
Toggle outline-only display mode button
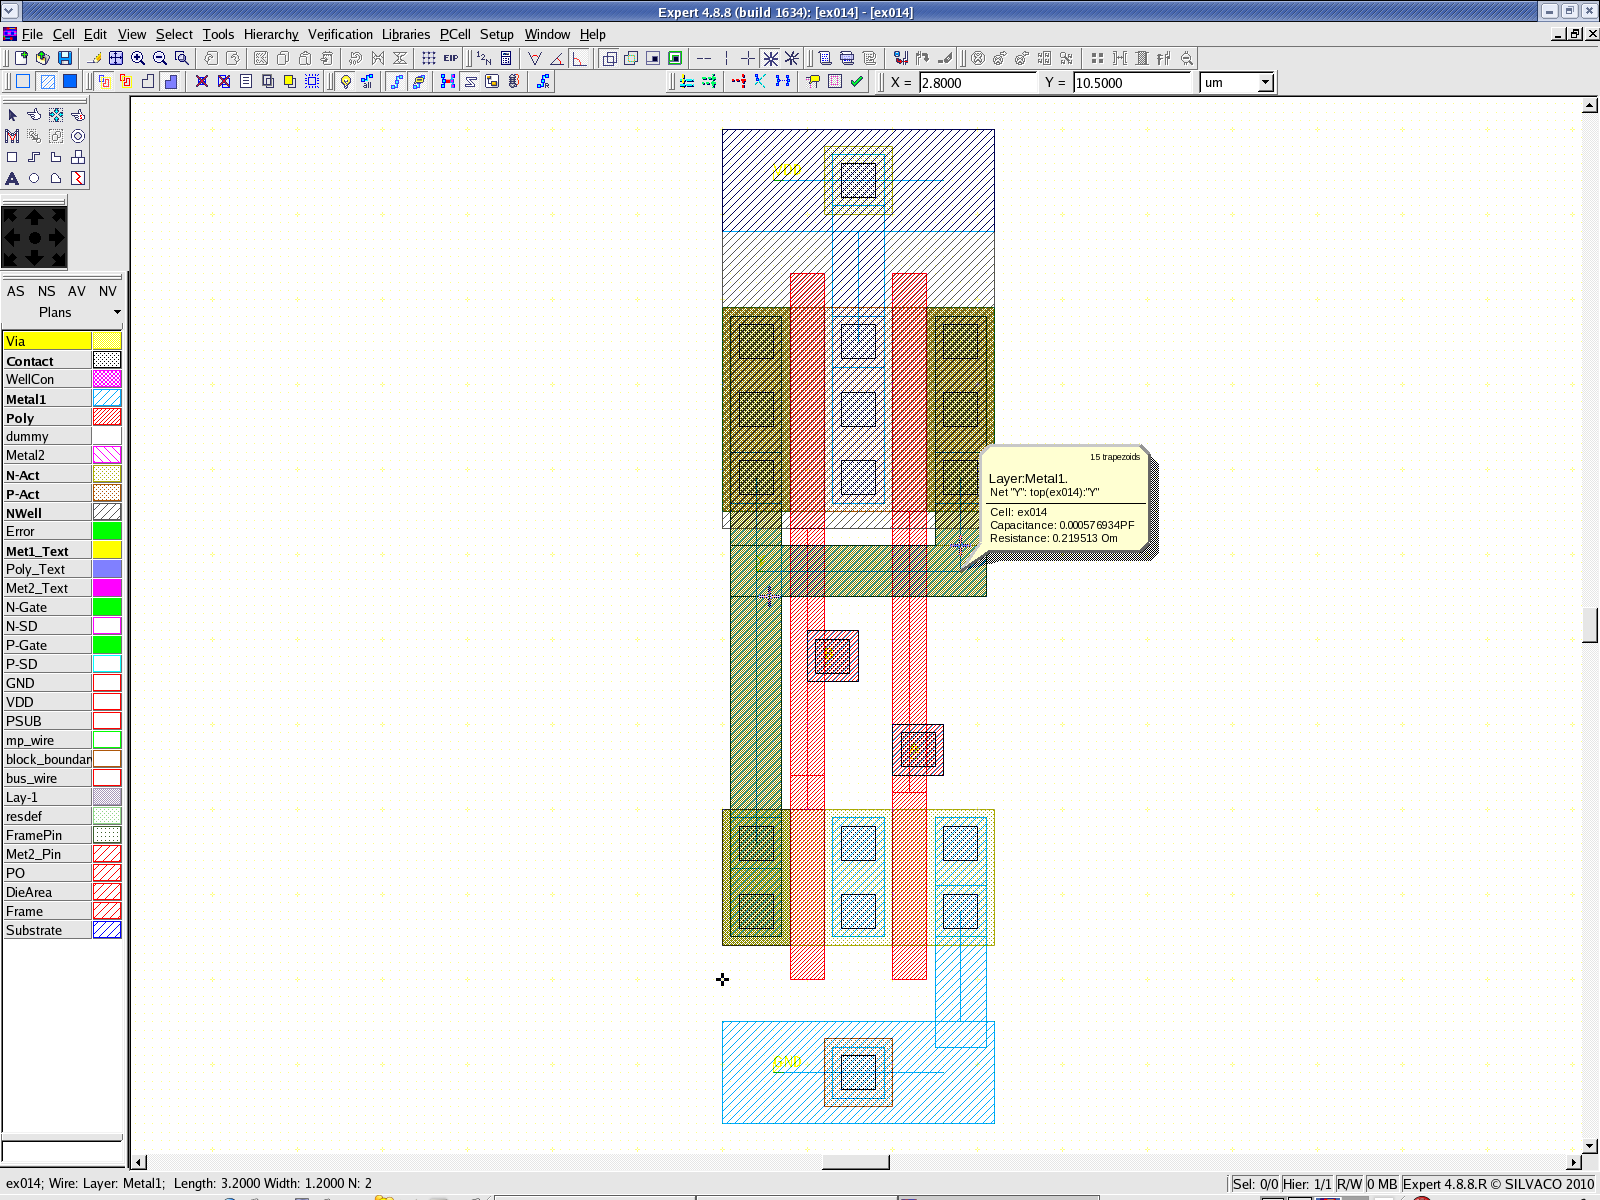point(23,82)
